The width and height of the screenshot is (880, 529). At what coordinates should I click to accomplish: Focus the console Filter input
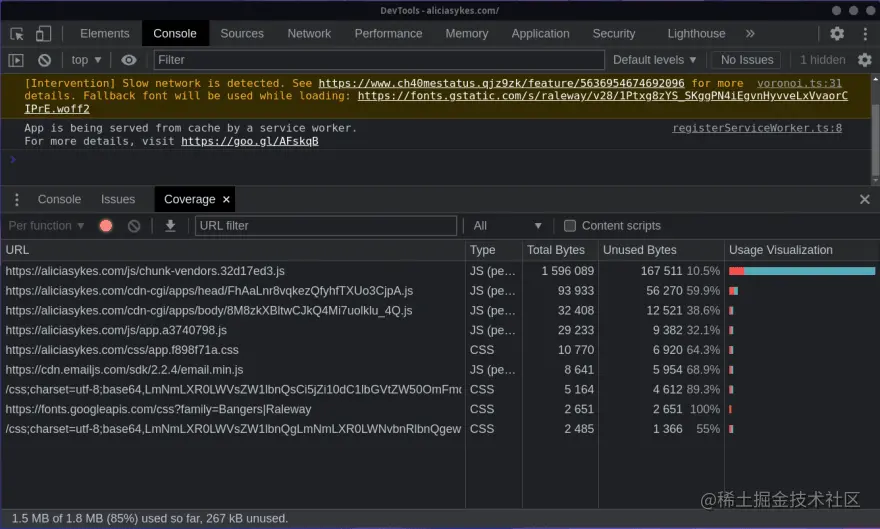379,60
